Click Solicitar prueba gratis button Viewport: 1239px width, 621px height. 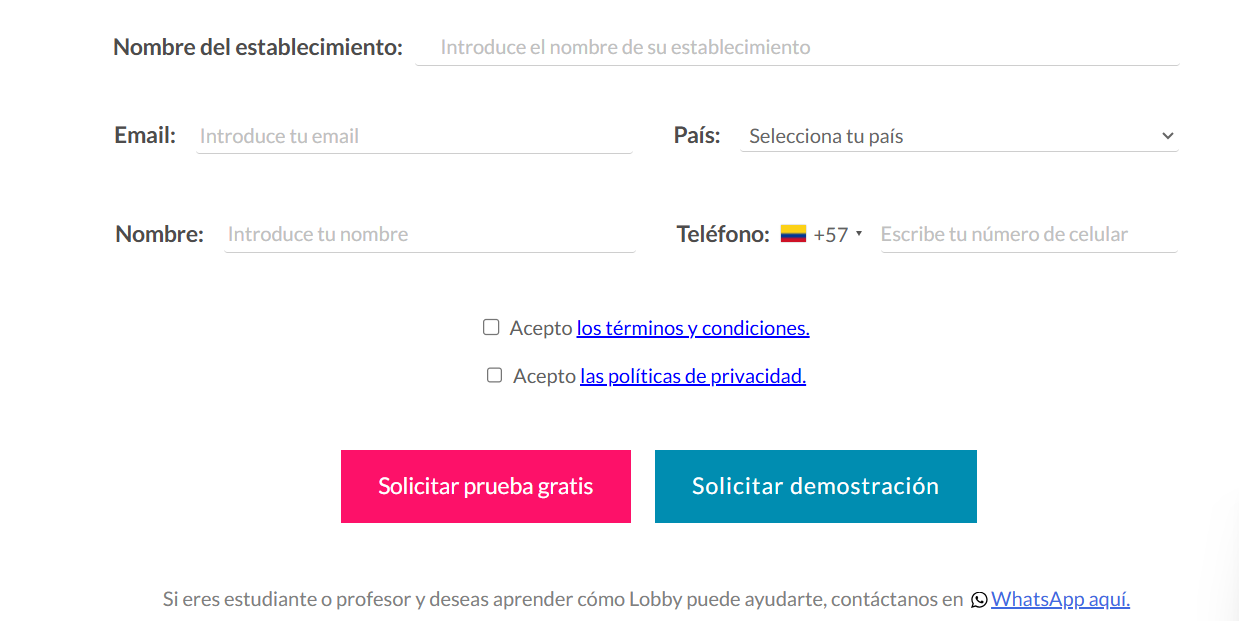click(x=486, y=486)
